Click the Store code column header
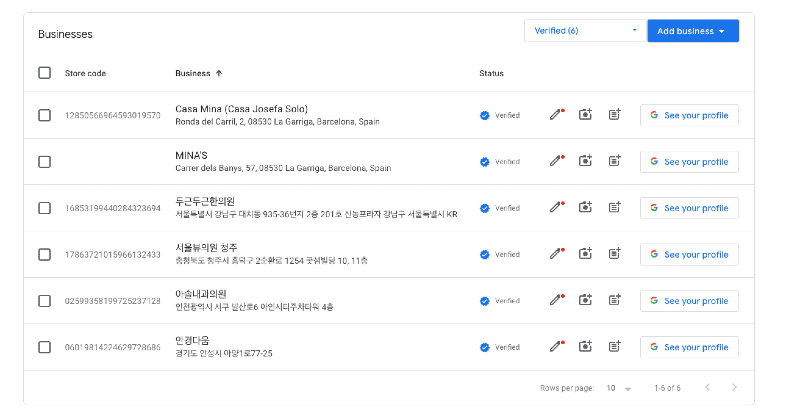 85,73
